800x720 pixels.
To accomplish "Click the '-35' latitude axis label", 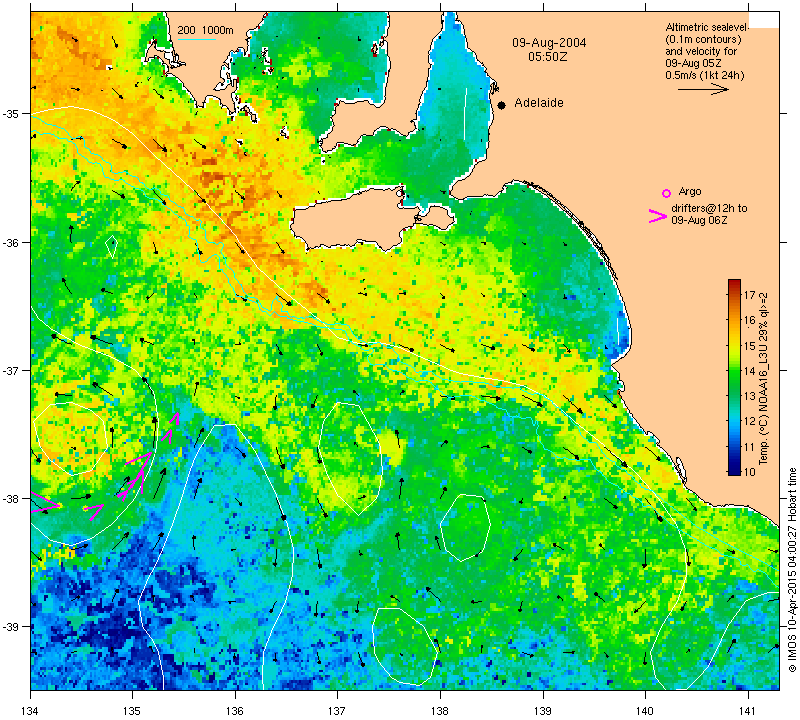I will pos(11,113).
